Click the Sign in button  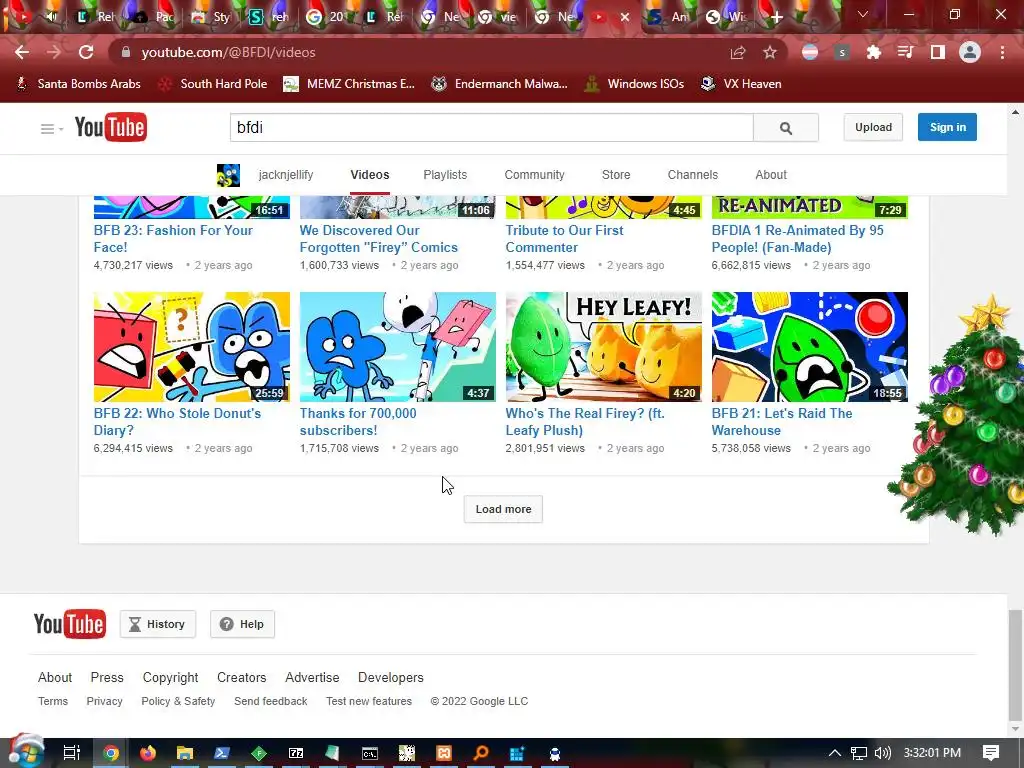(947, 127)
